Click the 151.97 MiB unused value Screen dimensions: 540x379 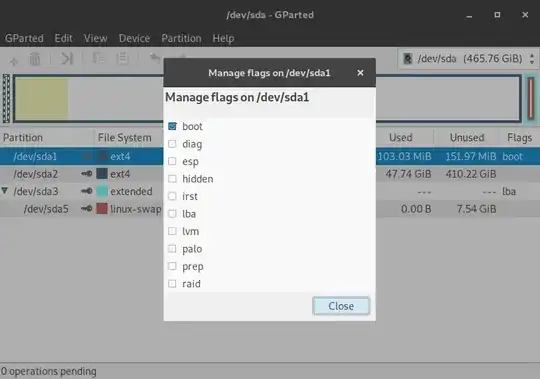click(x=471, y=156)
